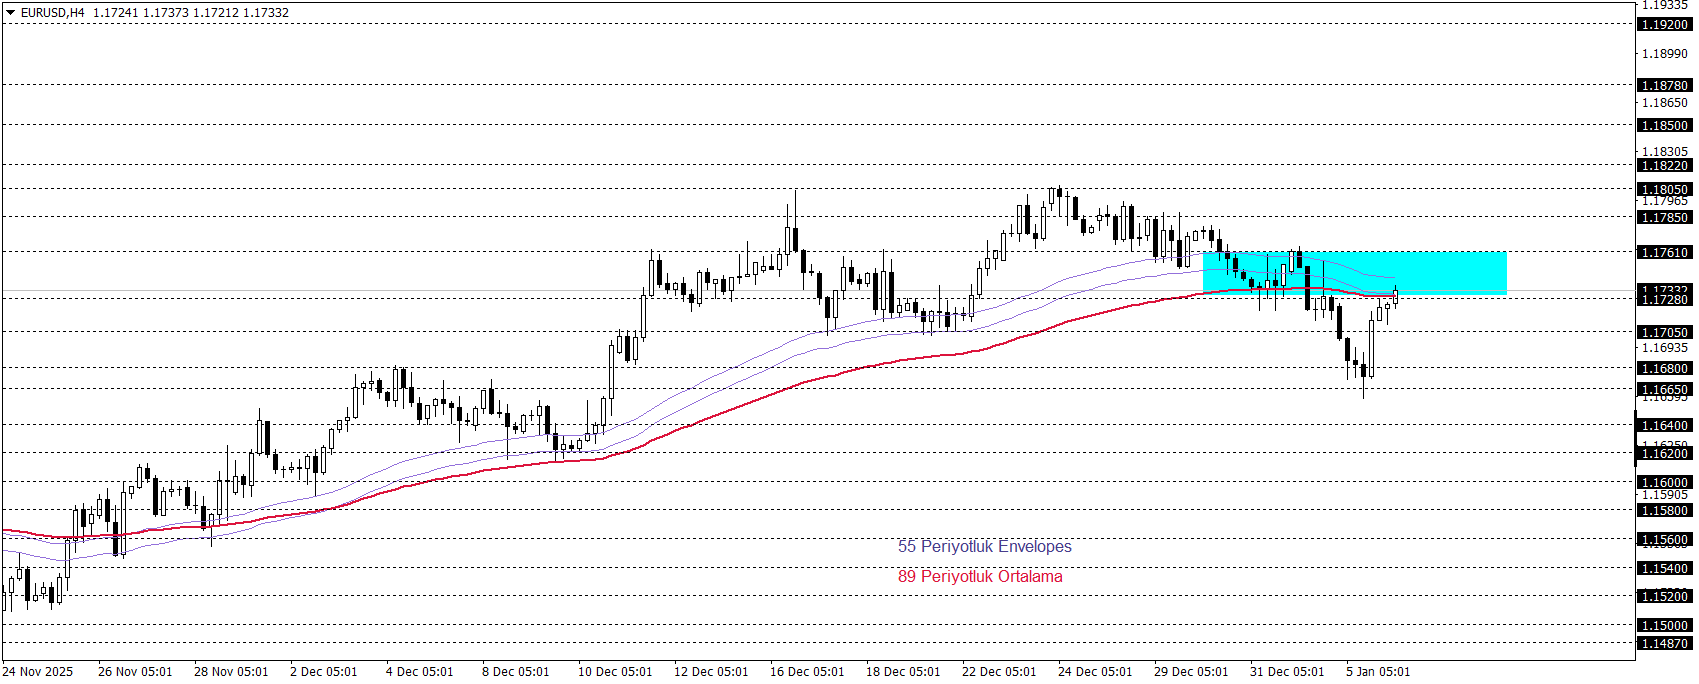Screen dimensions: 1699x684
Task: Click the EURUSD,H4 chart title text
Action: click(53, 13)
